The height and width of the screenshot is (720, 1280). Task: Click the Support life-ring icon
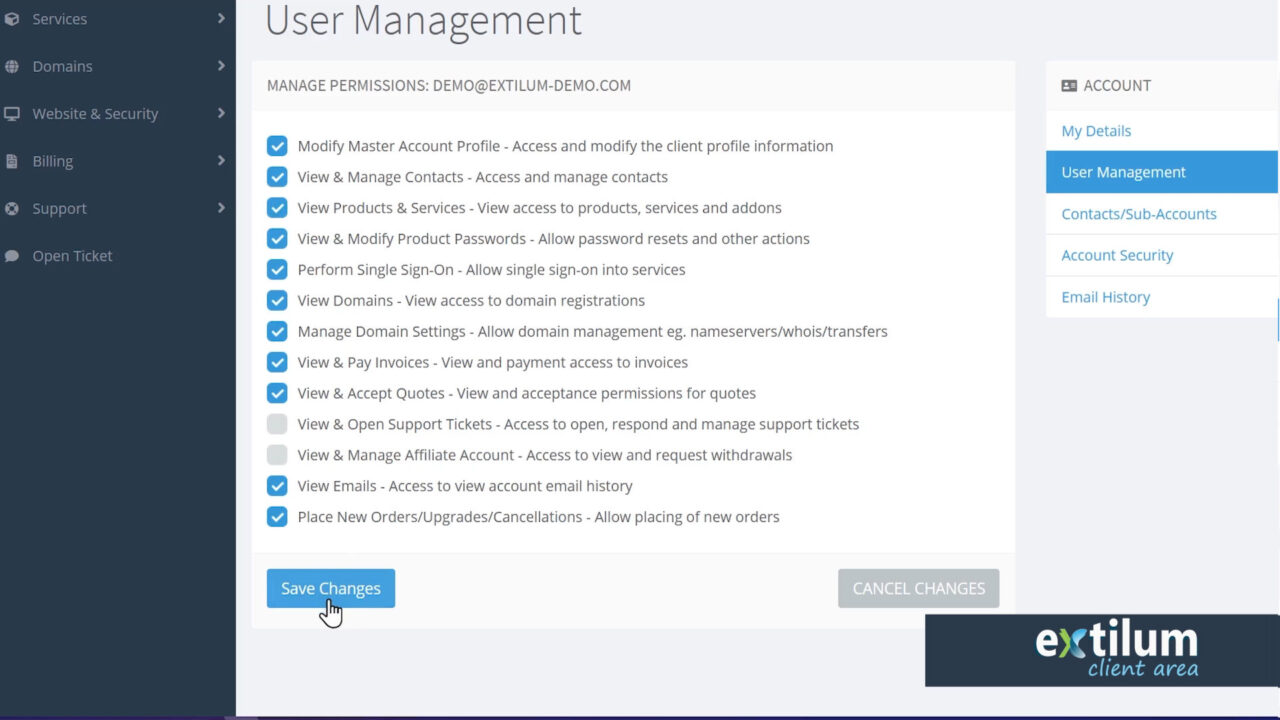coord(13,208)
